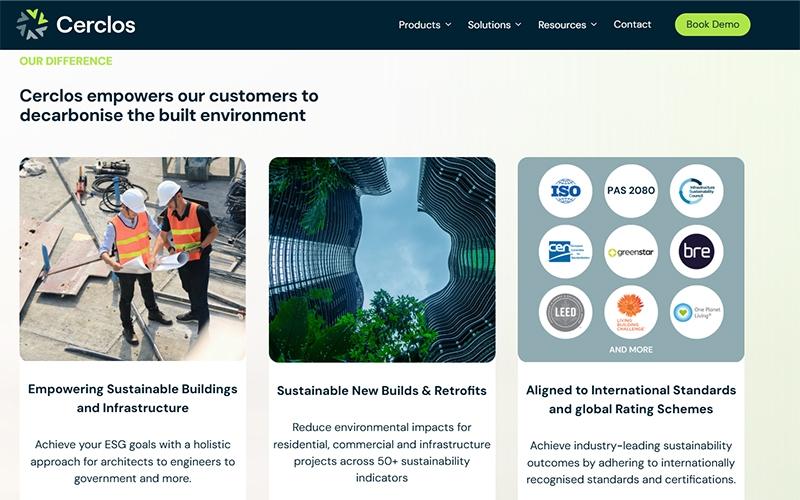The image size is (800, 500).
Task: Click the One Planet Living logo
Action: click(696, 312)
